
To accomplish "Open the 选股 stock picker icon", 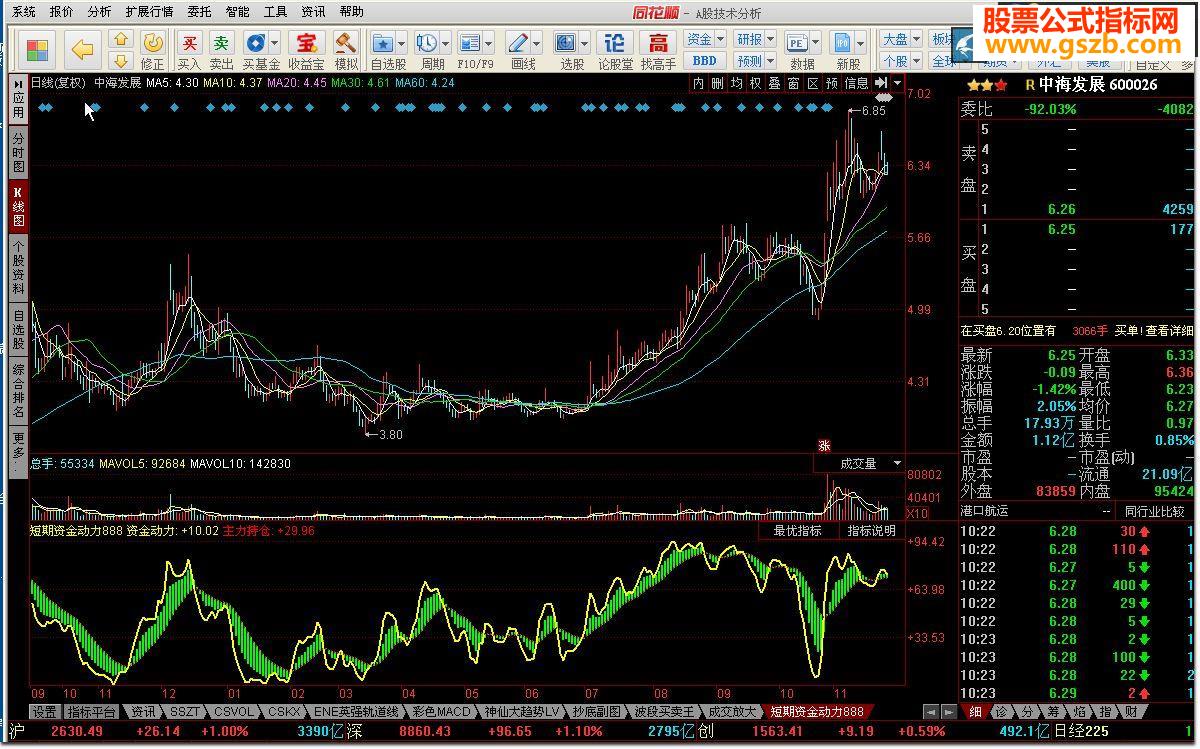I will pos(566,43).
